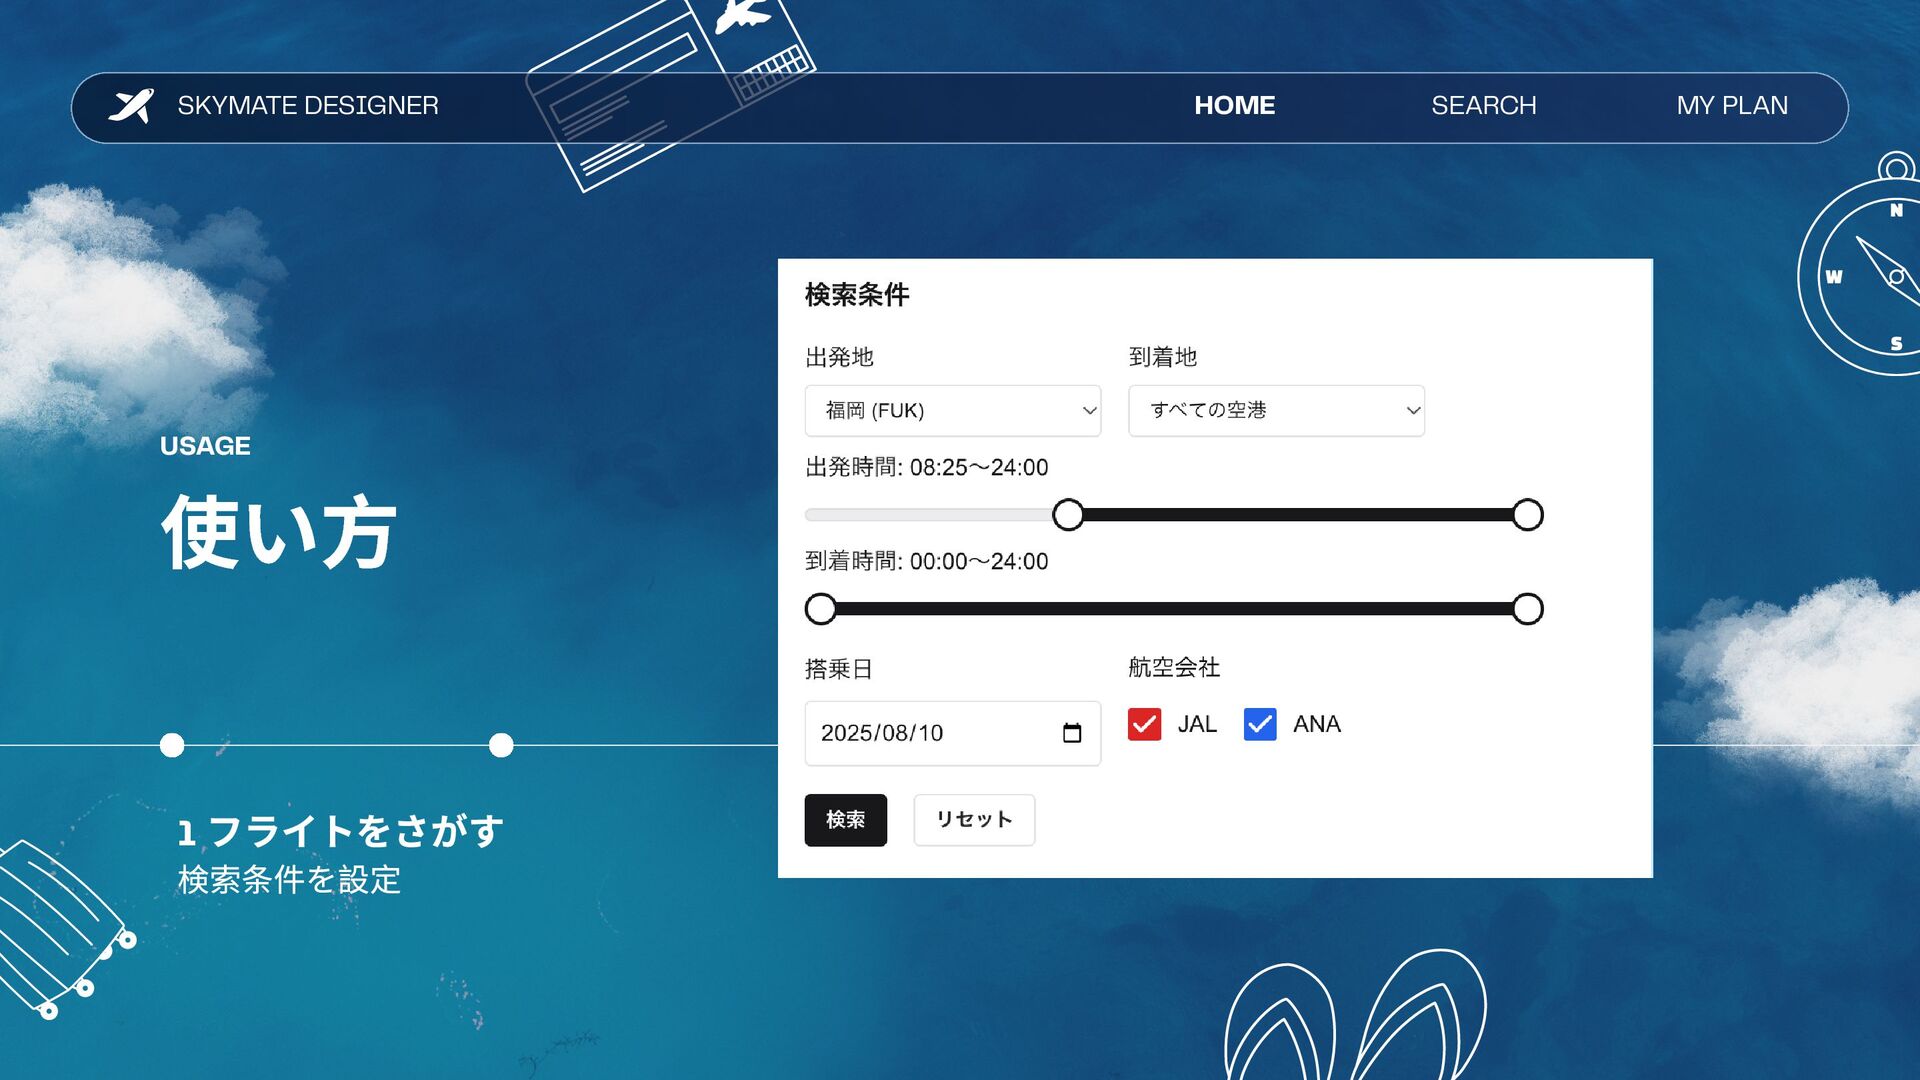Click the '検索条件' panel heading

pyautogui.click(x=857, y=295)
